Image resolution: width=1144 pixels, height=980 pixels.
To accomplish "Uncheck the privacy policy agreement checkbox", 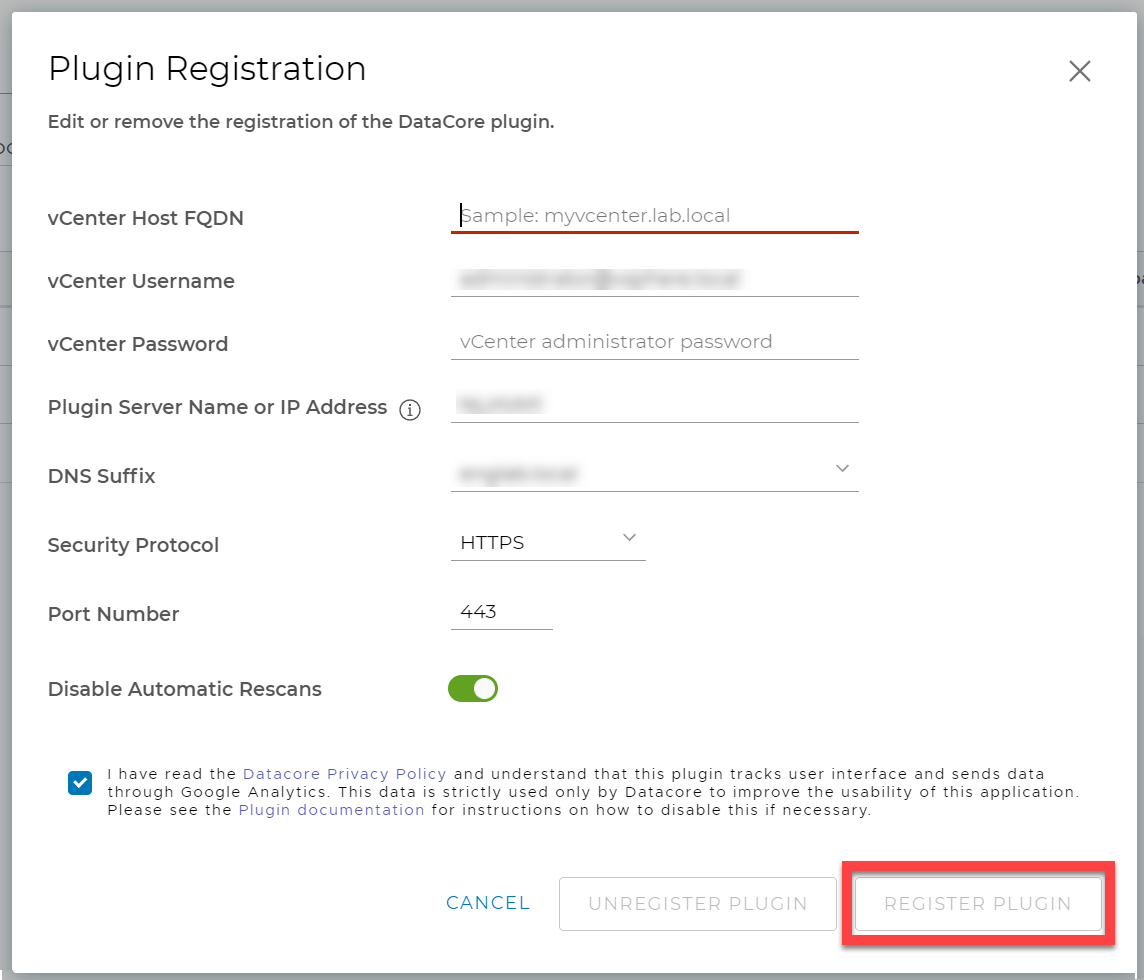I will pyautogui.click(x=80, y=783).
